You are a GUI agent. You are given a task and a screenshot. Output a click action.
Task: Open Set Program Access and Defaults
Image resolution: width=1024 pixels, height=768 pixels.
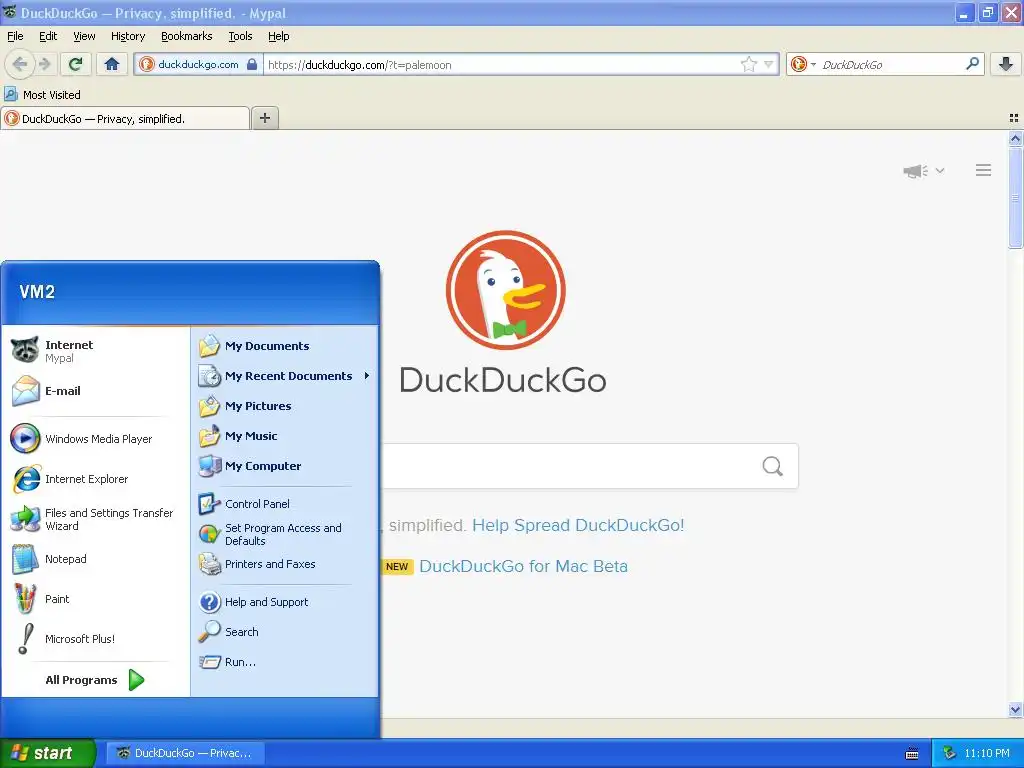tap(284, 534)
